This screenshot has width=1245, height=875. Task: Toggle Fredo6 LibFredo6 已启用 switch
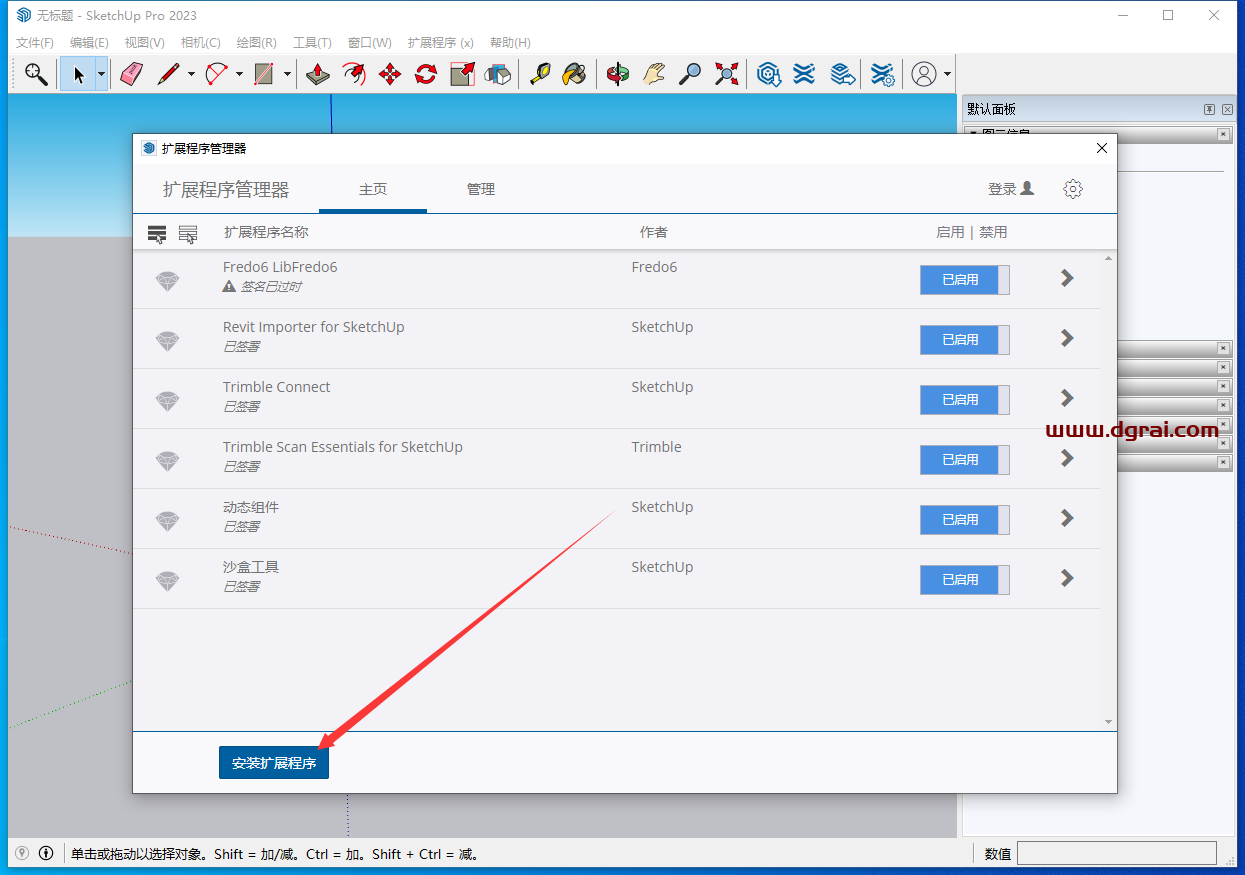coord(965,280)
